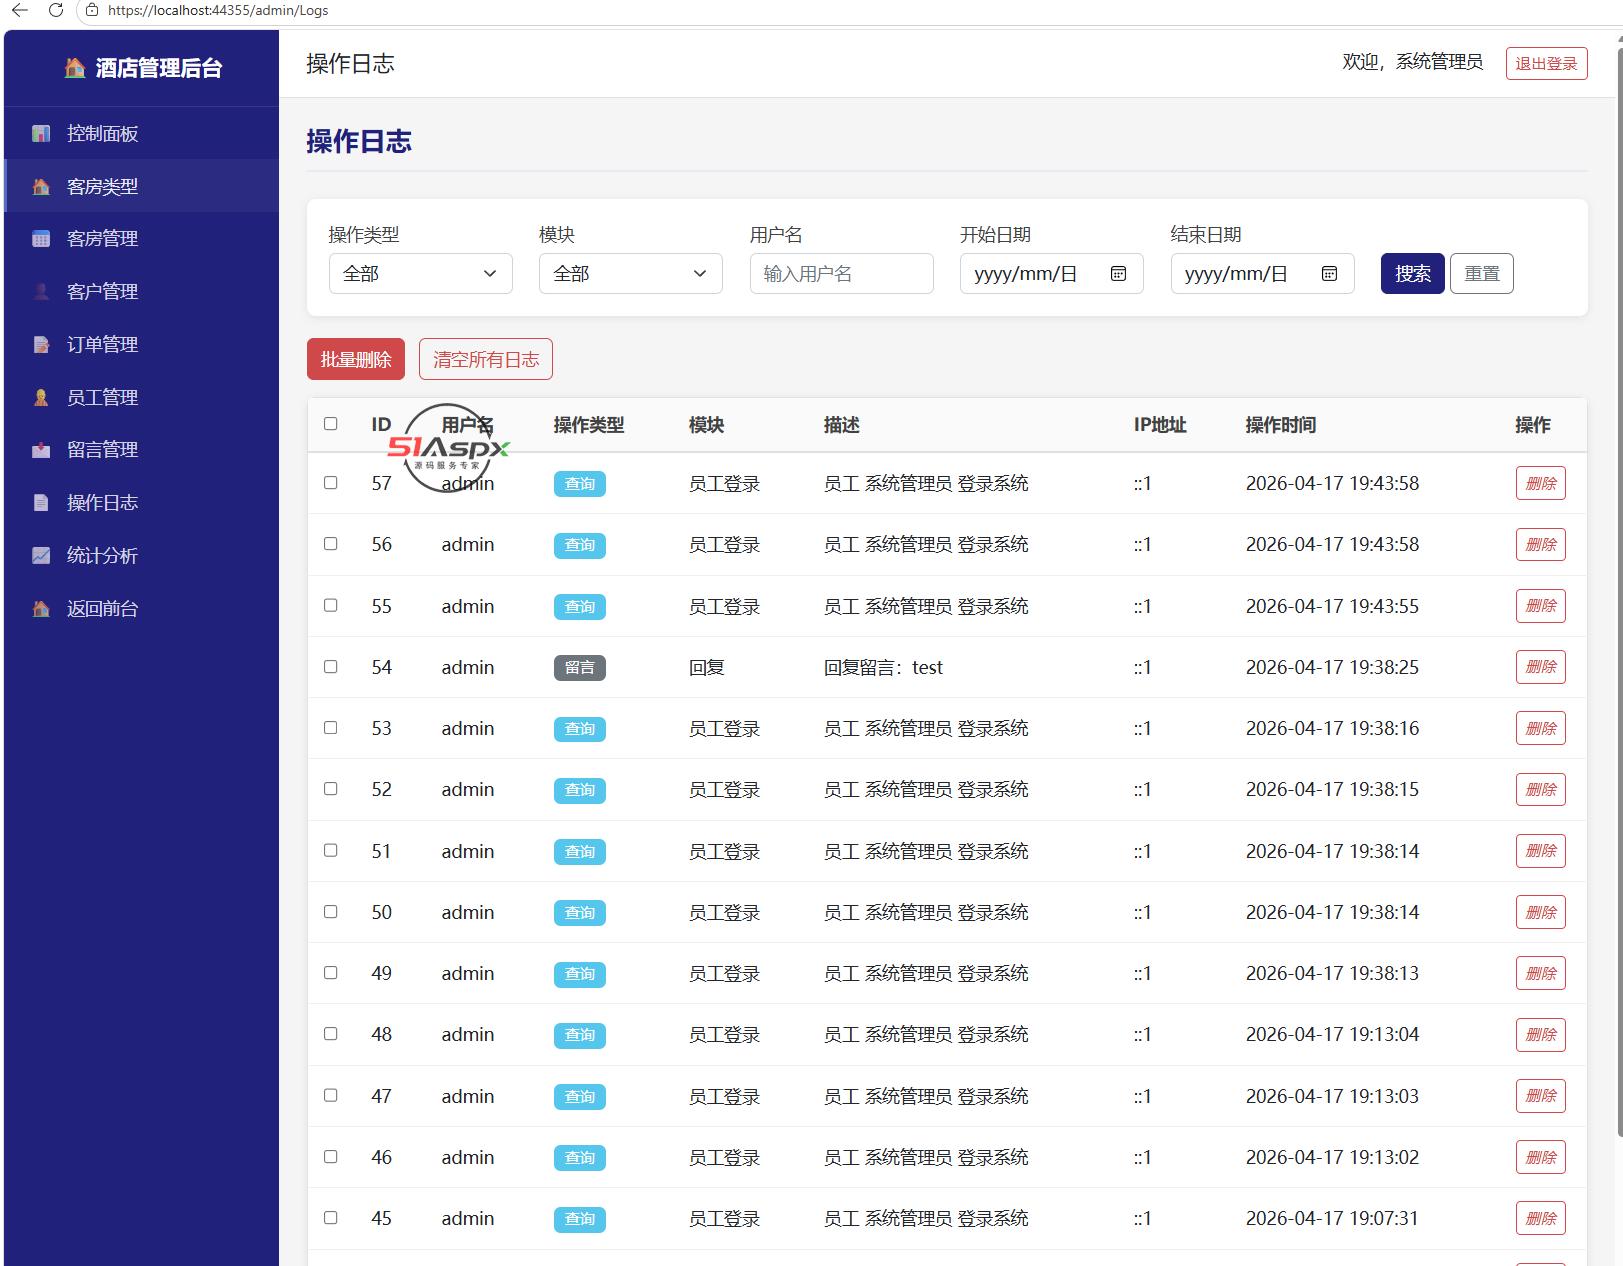
Task: Click the browser address bar URL
Action: (218, 10)
